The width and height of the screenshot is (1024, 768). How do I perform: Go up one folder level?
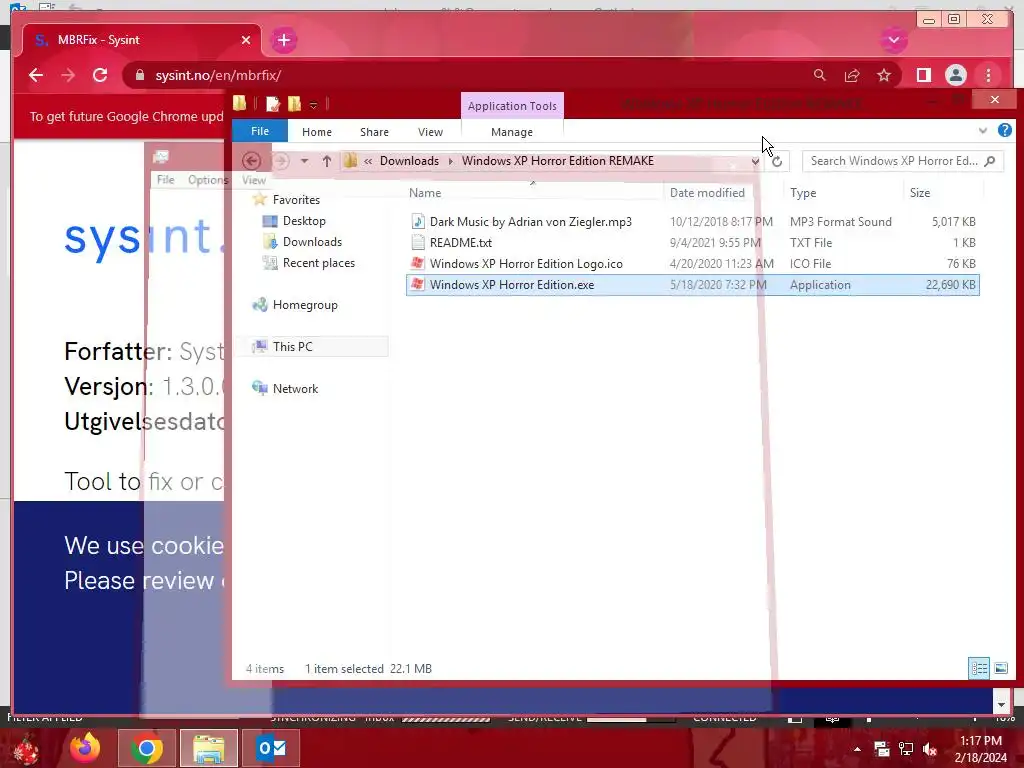(x=327, y=161)
